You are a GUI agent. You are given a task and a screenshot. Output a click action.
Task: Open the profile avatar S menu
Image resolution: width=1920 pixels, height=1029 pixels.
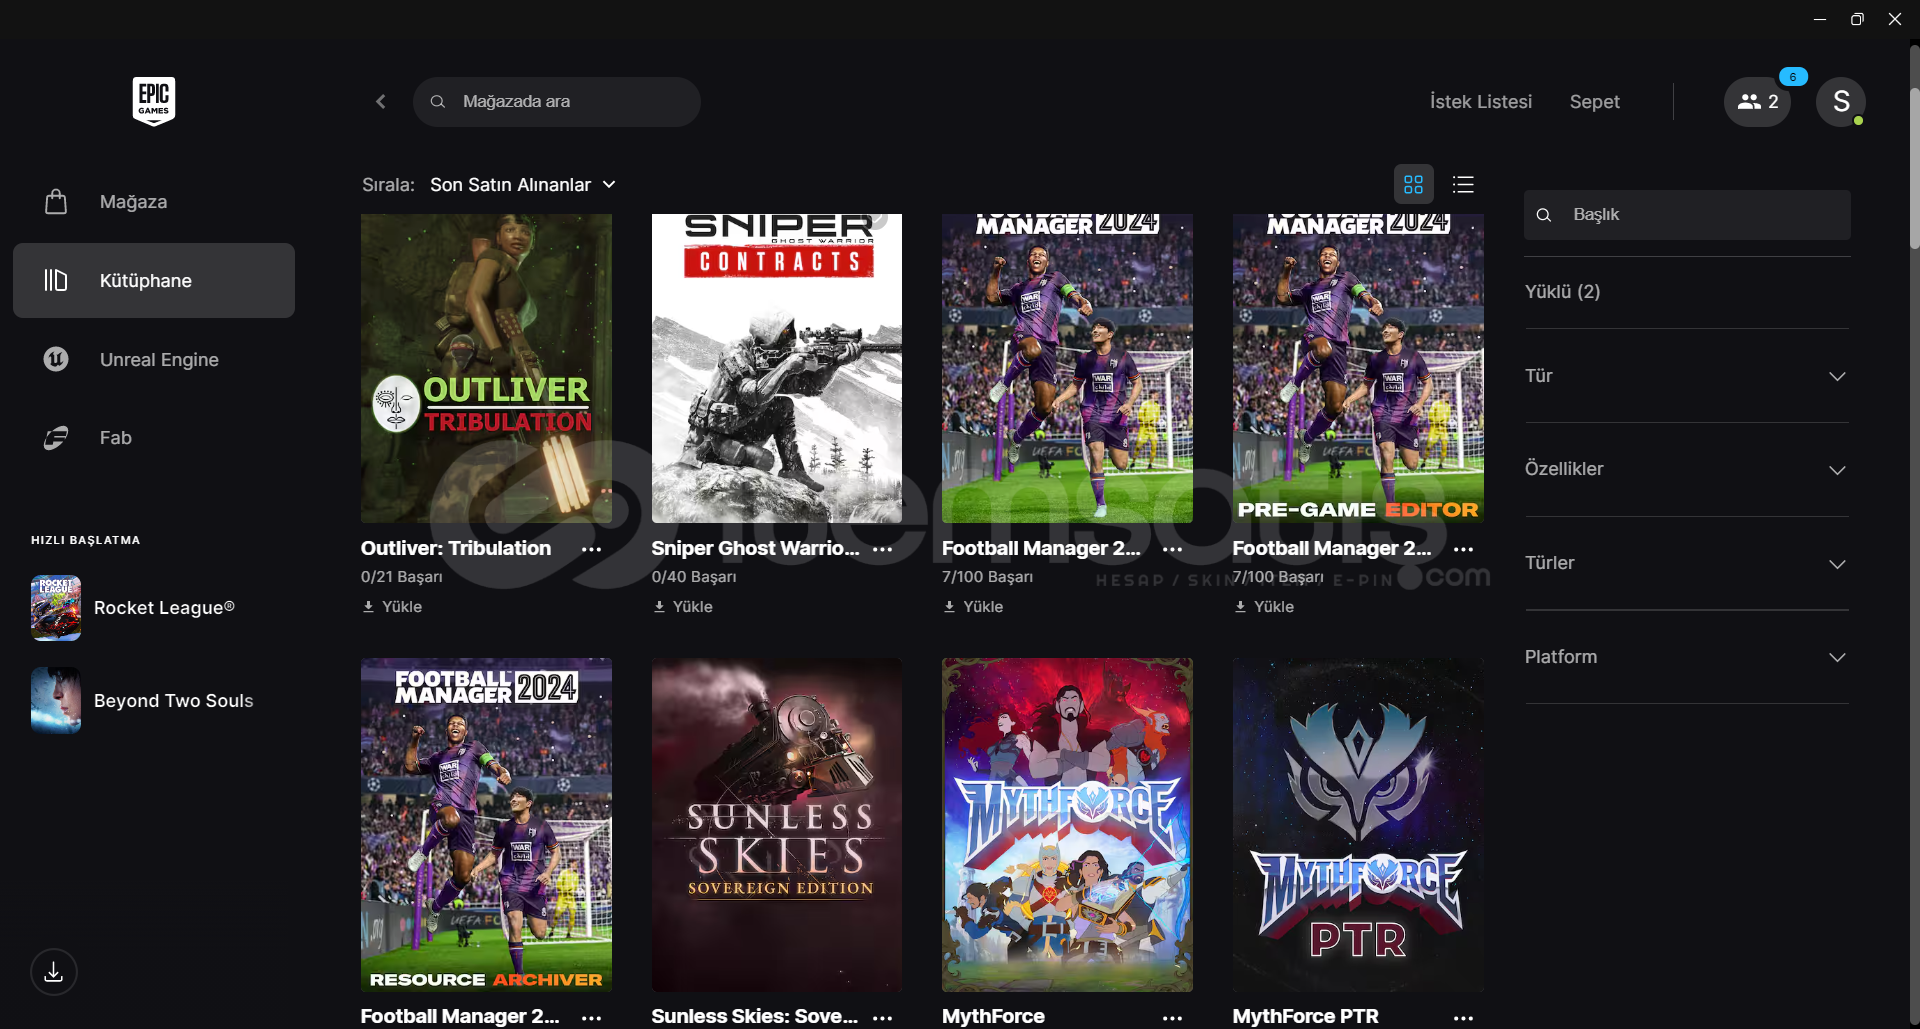(1841, 102)
